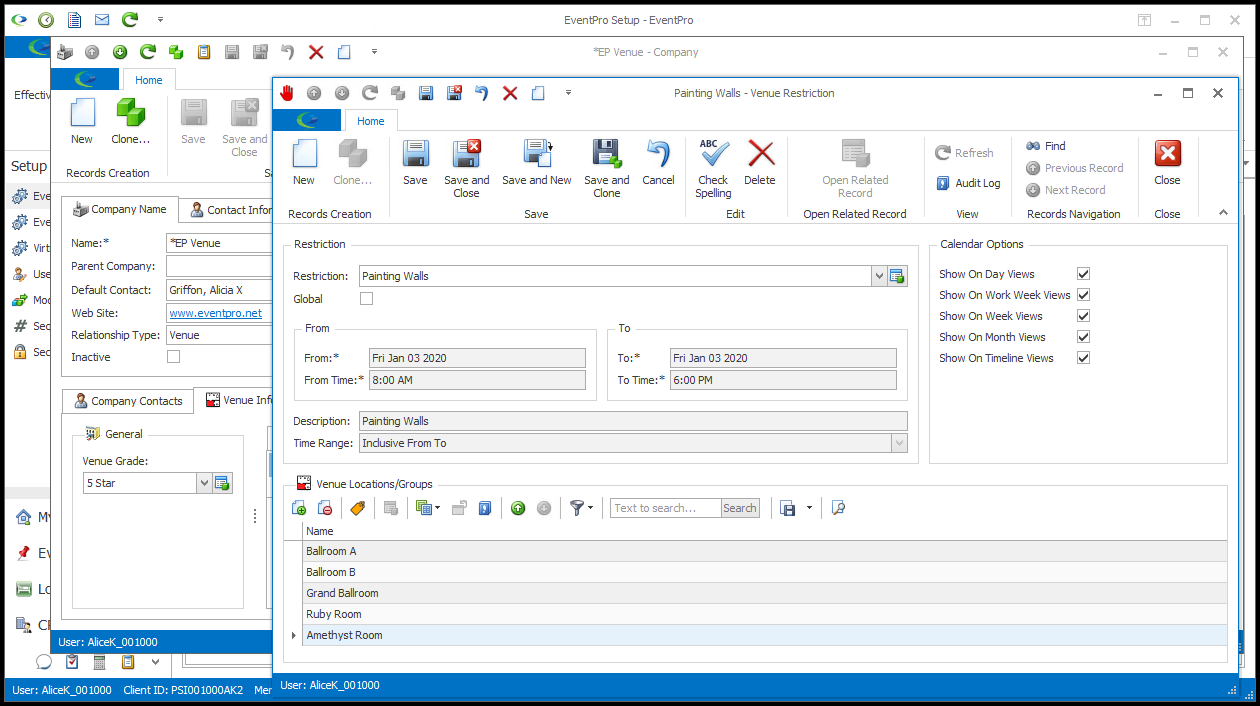
Task: Uncheck Show On Timeline Views
Action: point(1083,358)
